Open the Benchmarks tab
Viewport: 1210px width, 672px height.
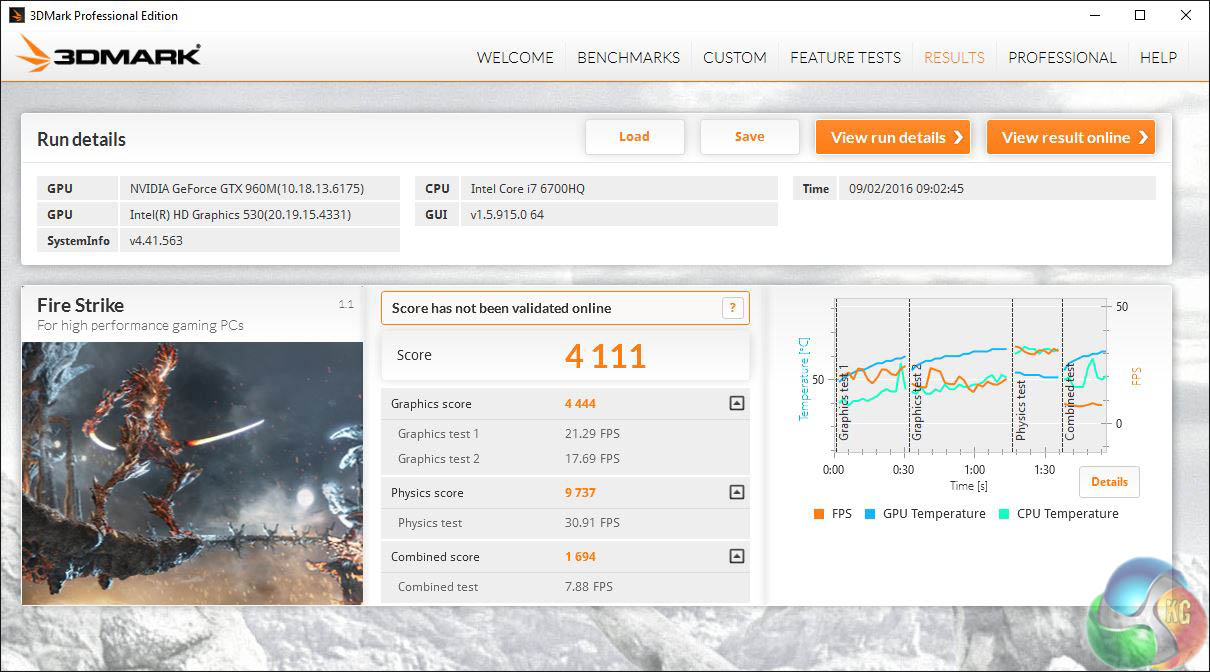click(x=628, y=57)
